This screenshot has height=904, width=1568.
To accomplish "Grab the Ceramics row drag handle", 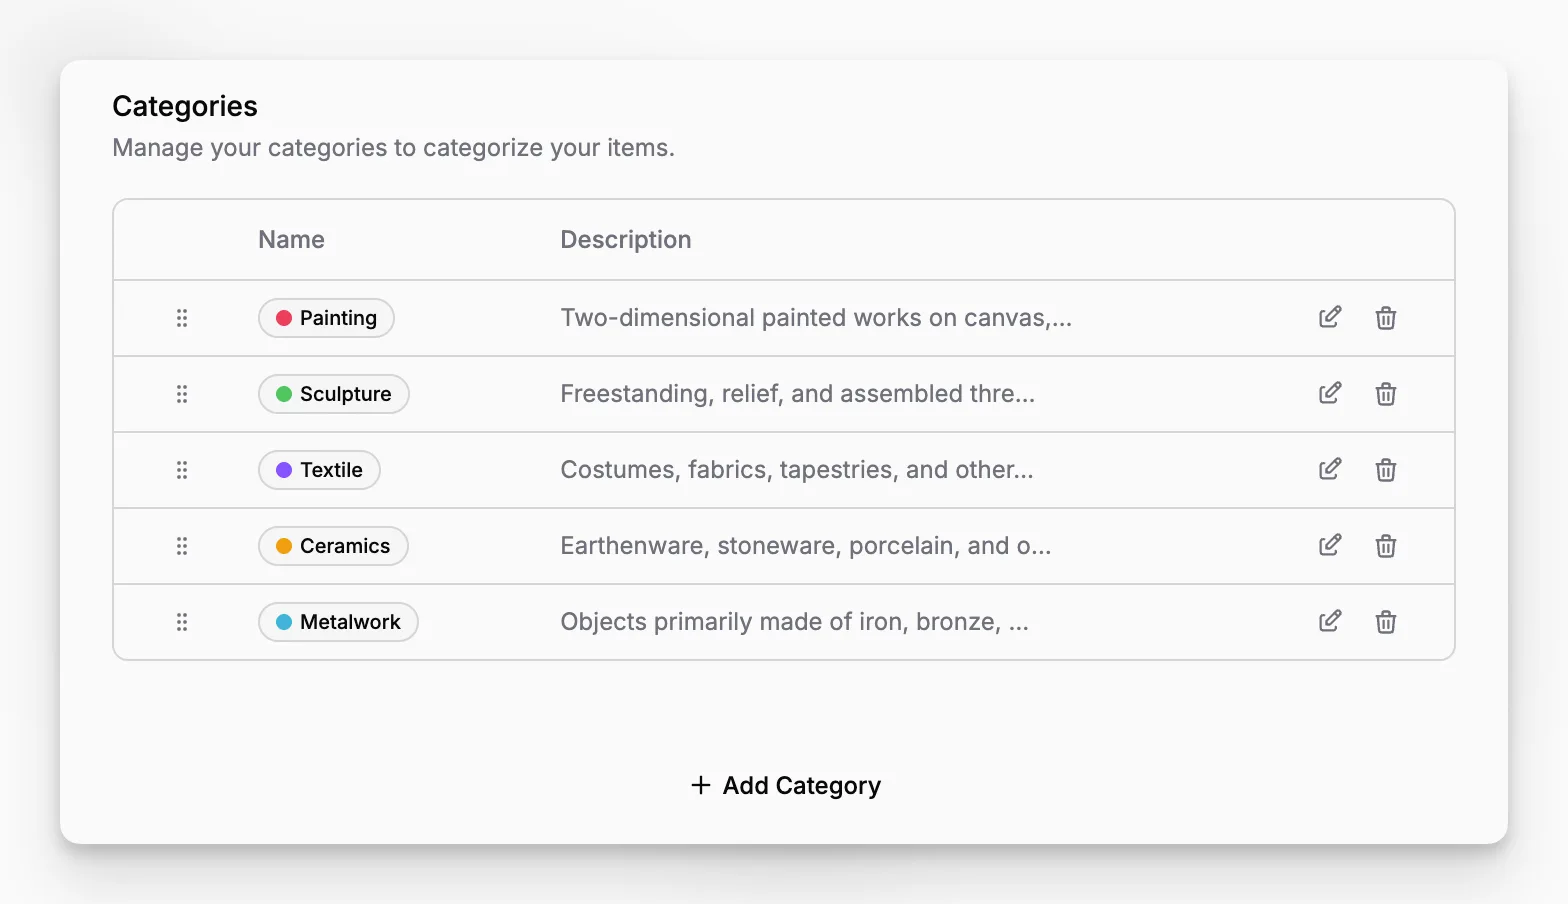I will (x=182, y=546).
